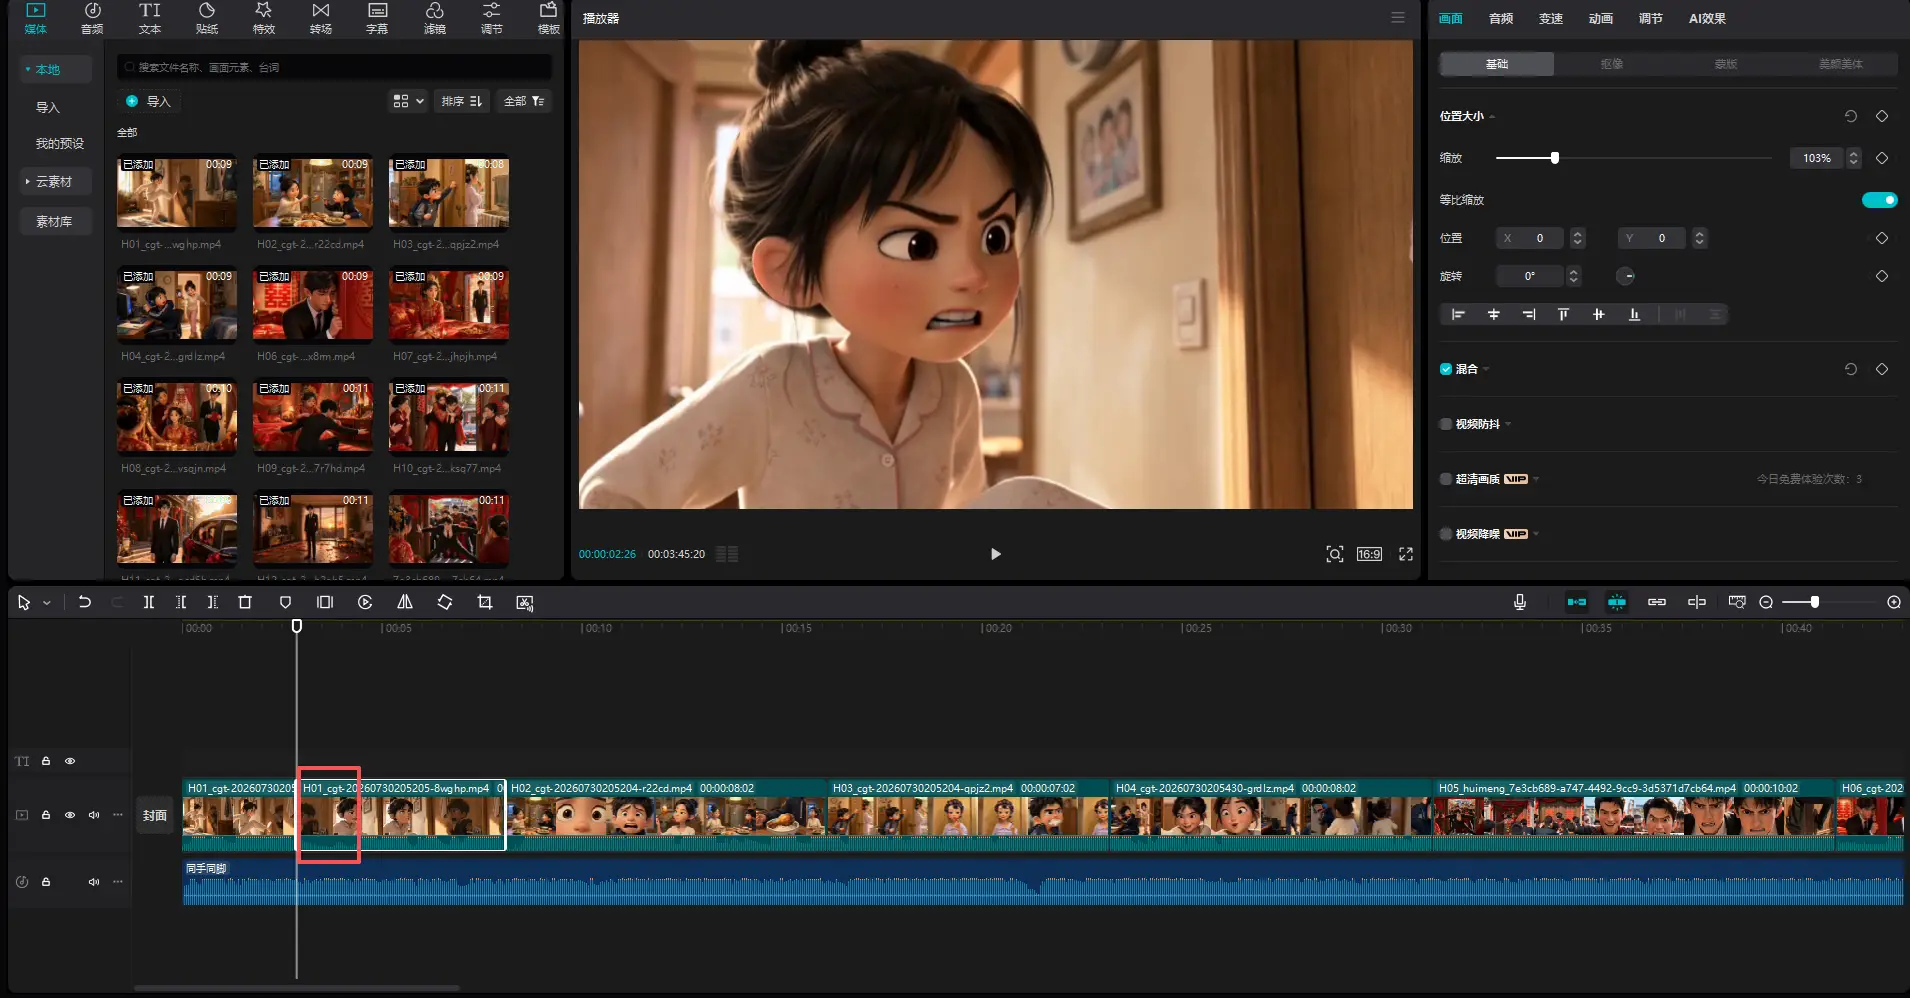The width and height of the screenshot is (1910, 998).
Task: Mirror the clip with the flip icon
Action: (x=405, y=602)
